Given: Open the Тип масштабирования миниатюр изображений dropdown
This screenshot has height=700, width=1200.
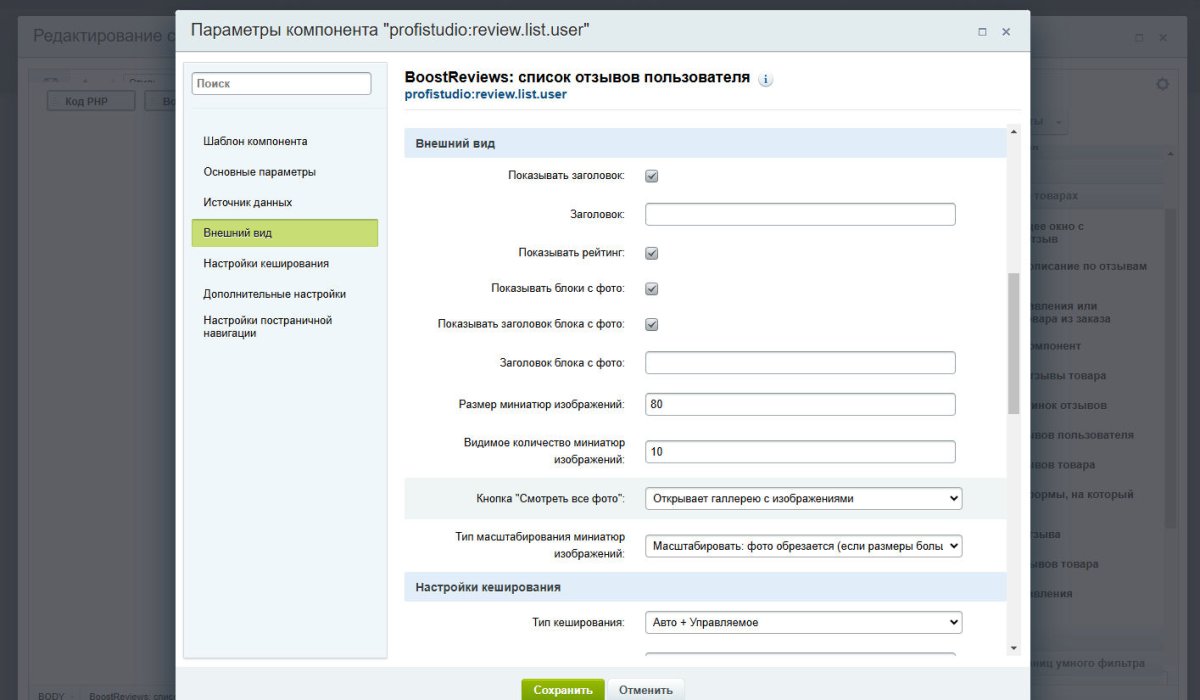Looking at the screenshot, I should pos(803,545).
